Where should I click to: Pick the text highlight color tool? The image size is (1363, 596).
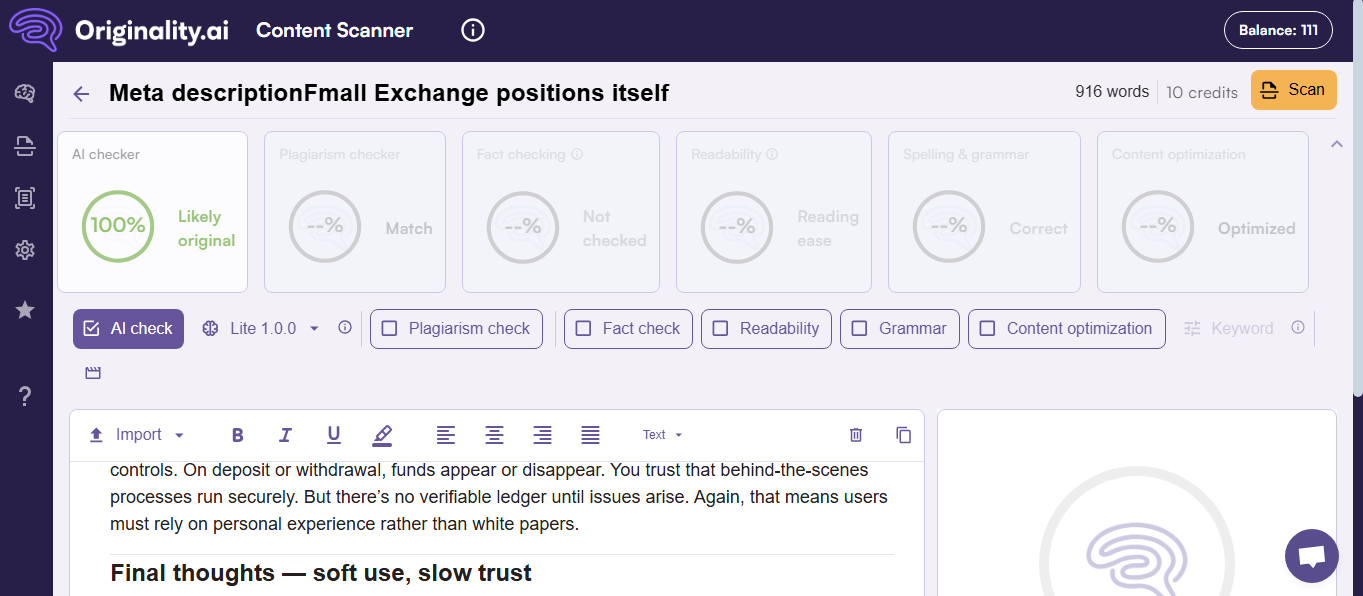click(382, 435)
